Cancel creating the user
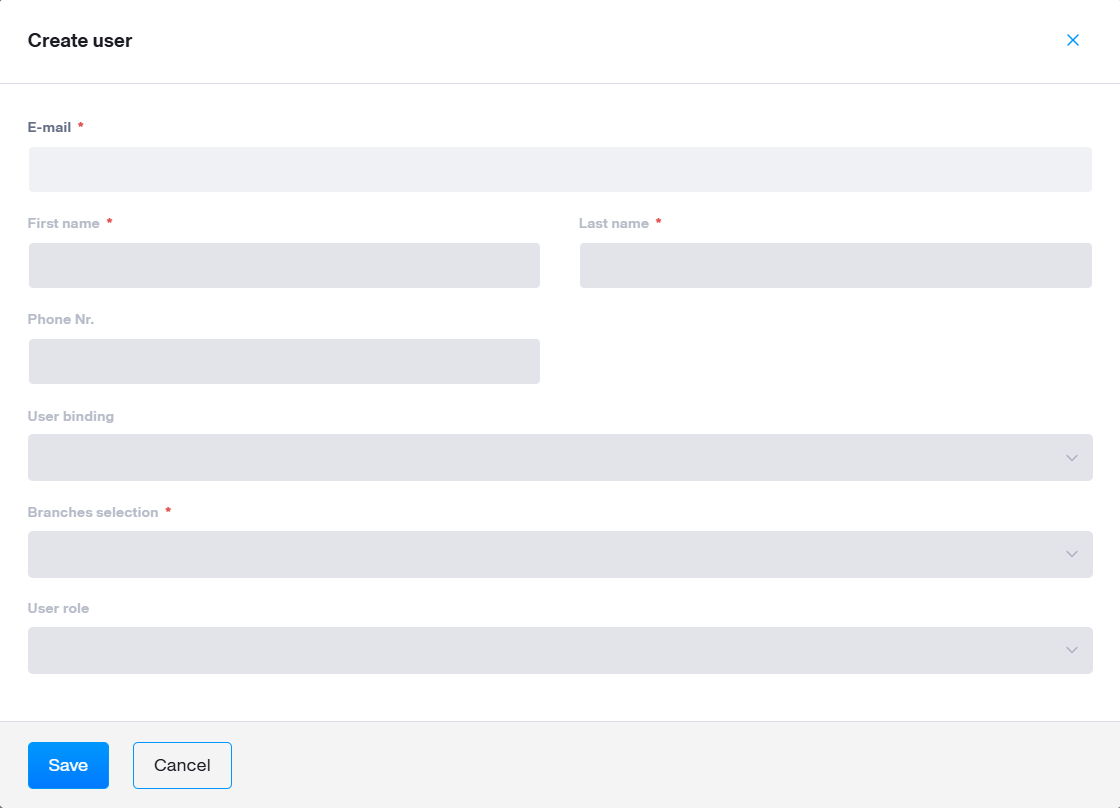This screenshot has width=1120, height=808. (x=182, y=764)
